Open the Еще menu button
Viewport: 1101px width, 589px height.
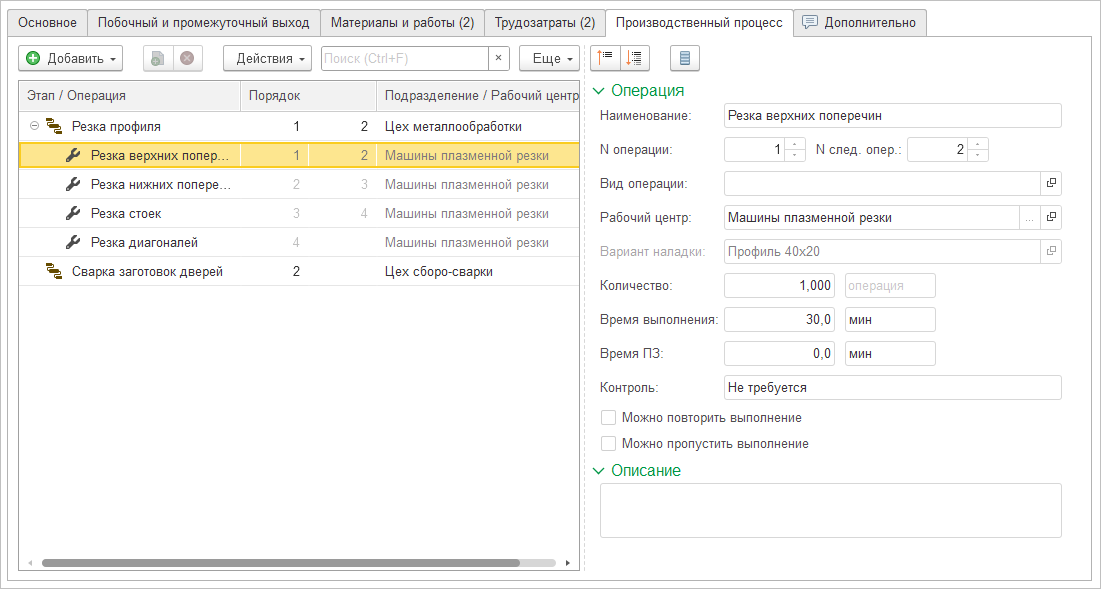click(x=549, y=59)
